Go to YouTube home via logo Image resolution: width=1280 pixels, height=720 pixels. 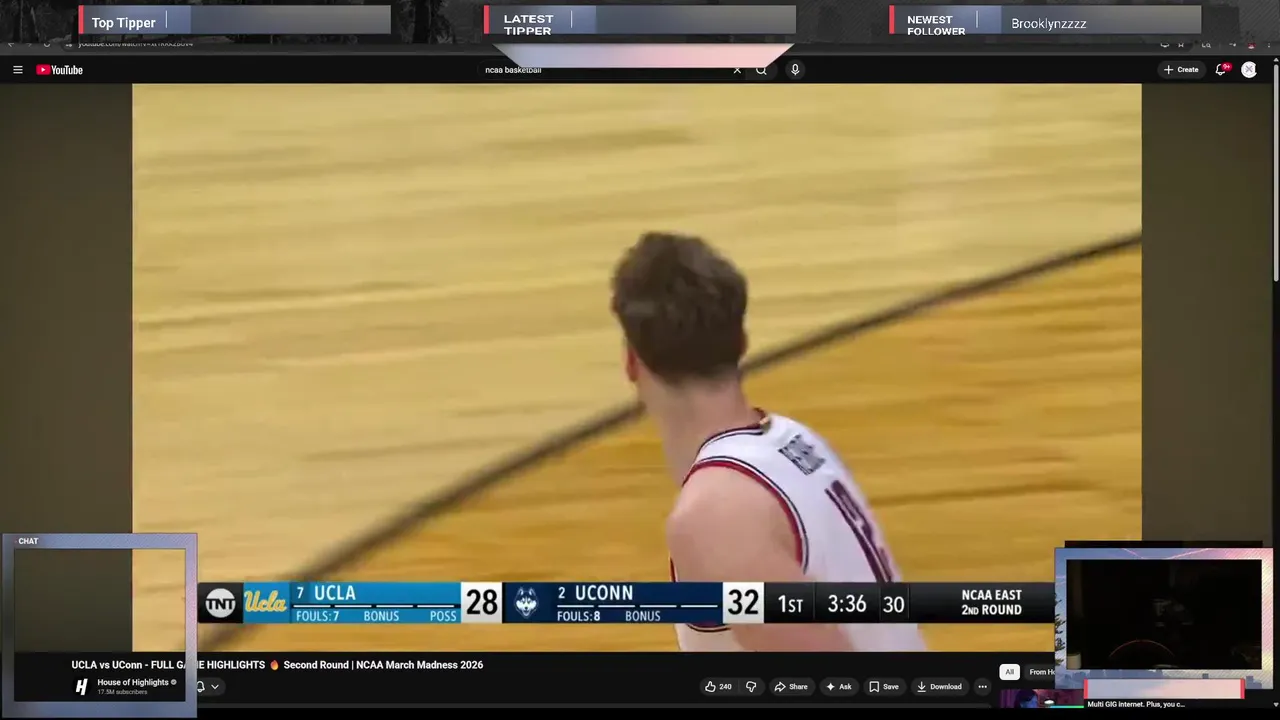click(x=60, y=70)
